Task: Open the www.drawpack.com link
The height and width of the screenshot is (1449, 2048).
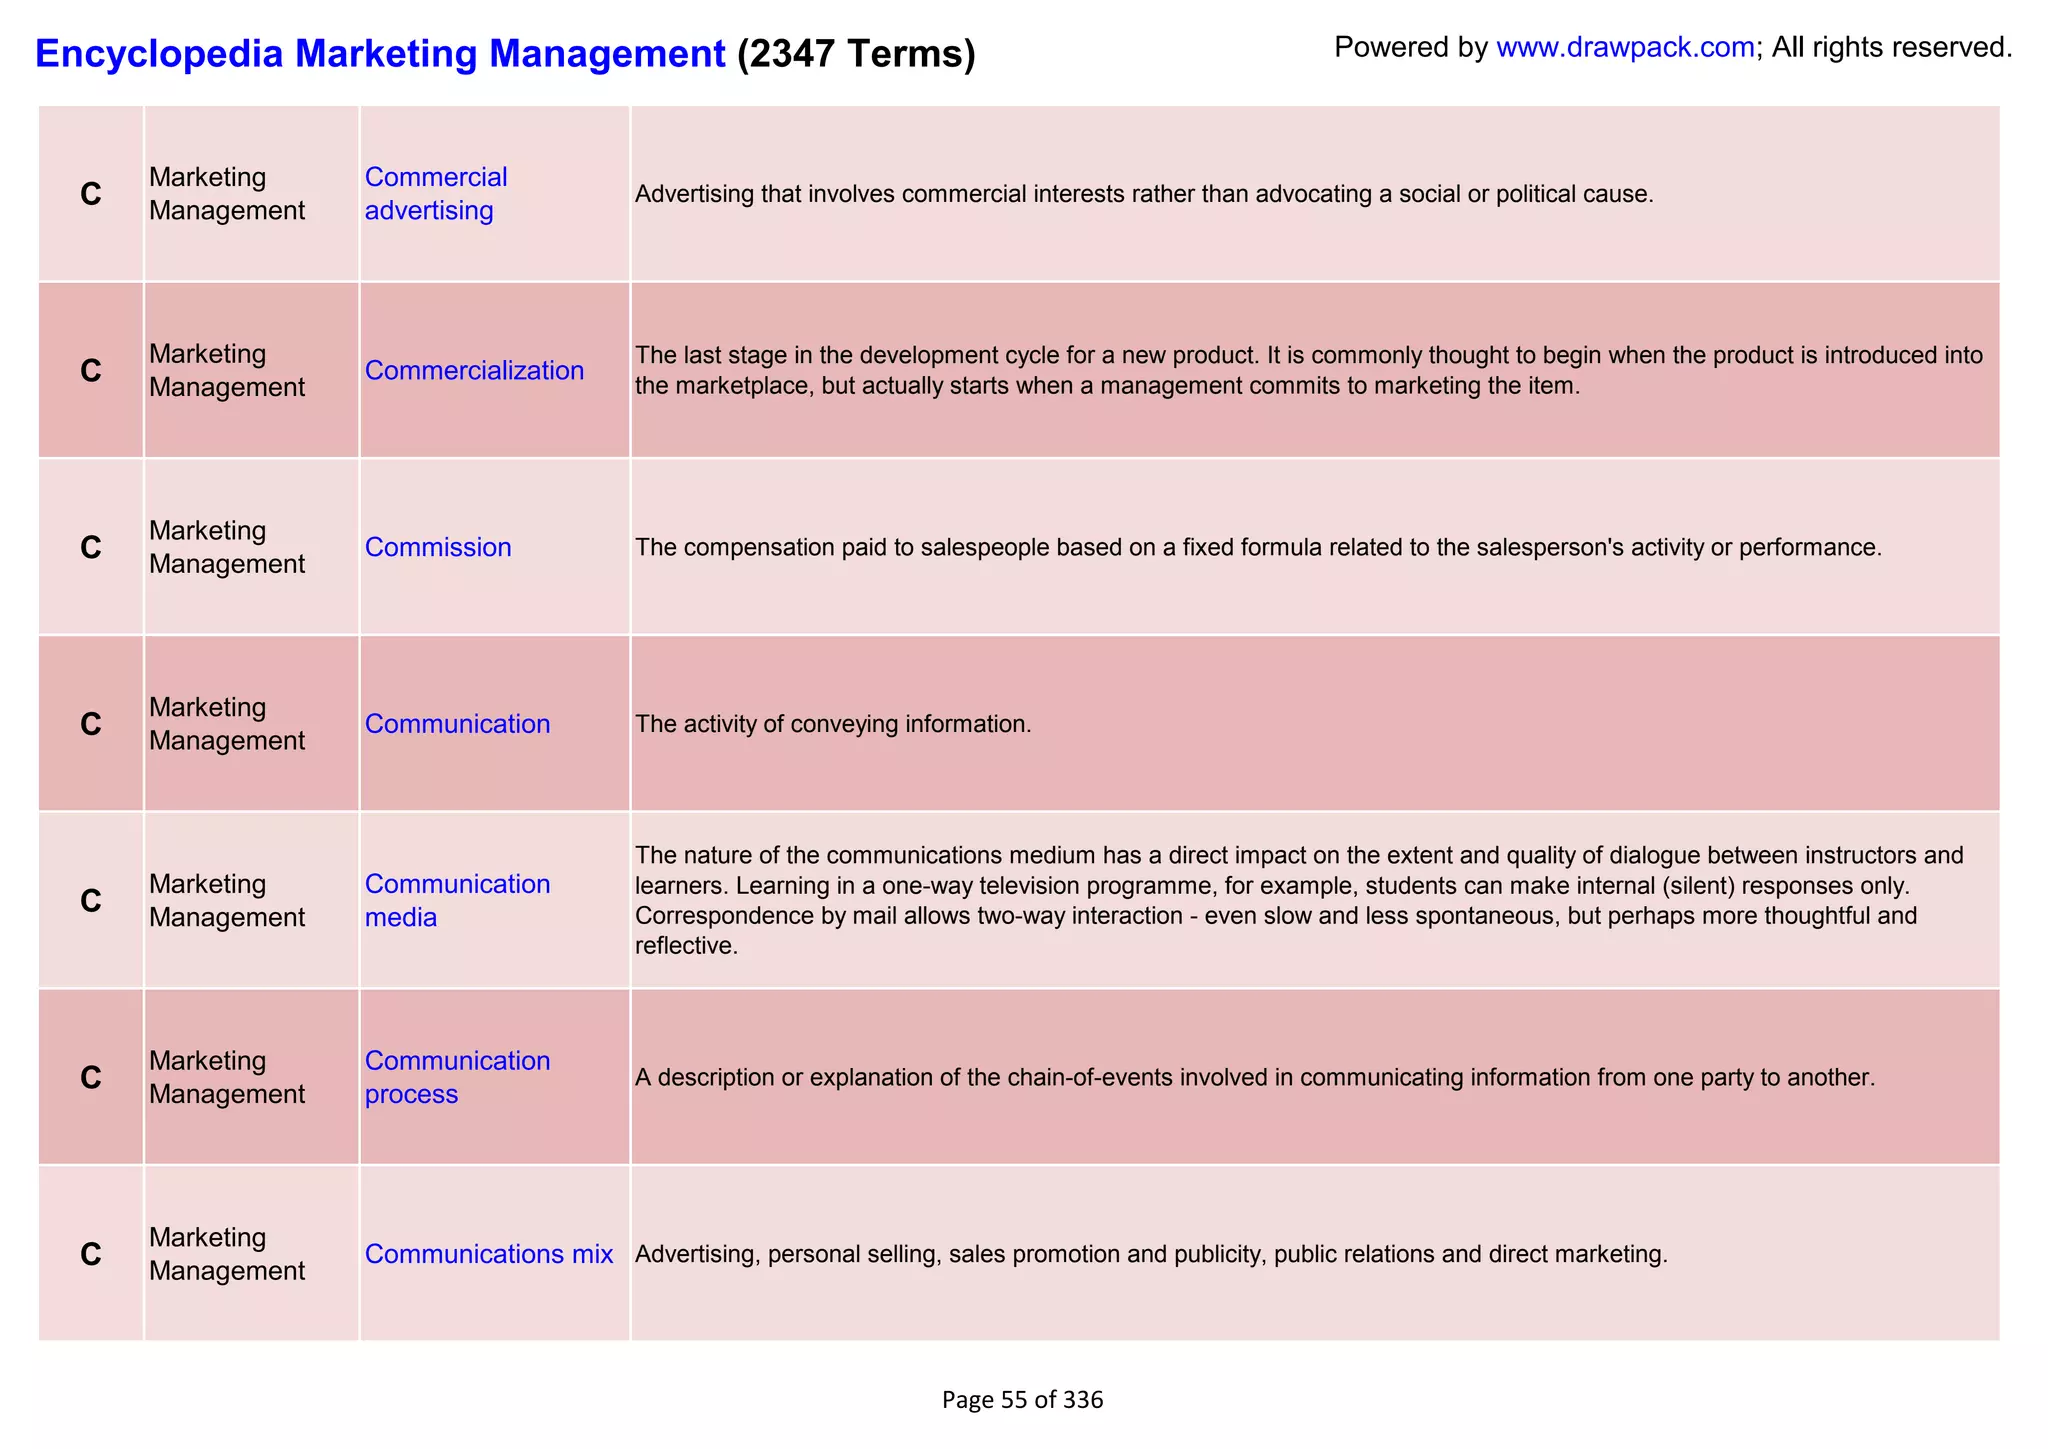Action: [x=1625, y=47]
